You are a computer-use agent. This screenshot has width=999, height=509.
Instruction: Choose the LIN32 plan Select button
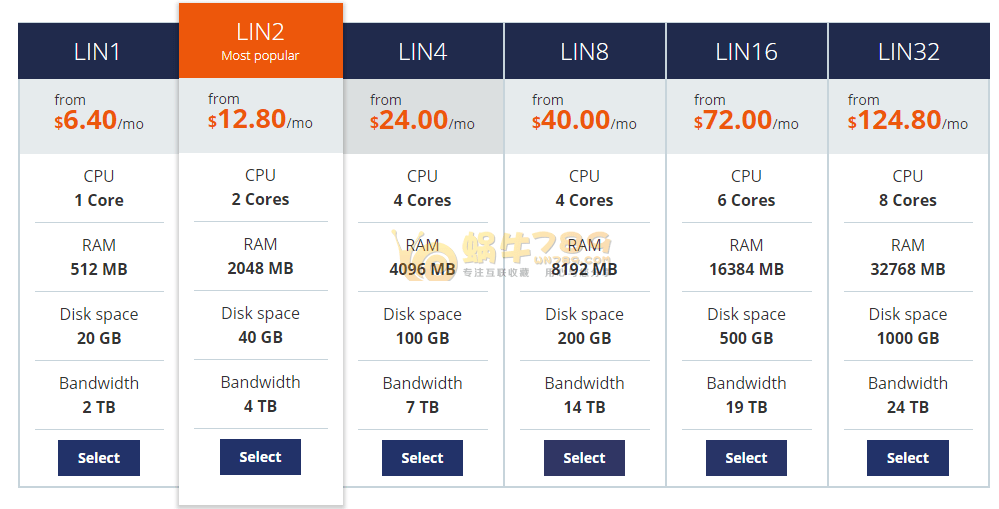coord(907,457)
